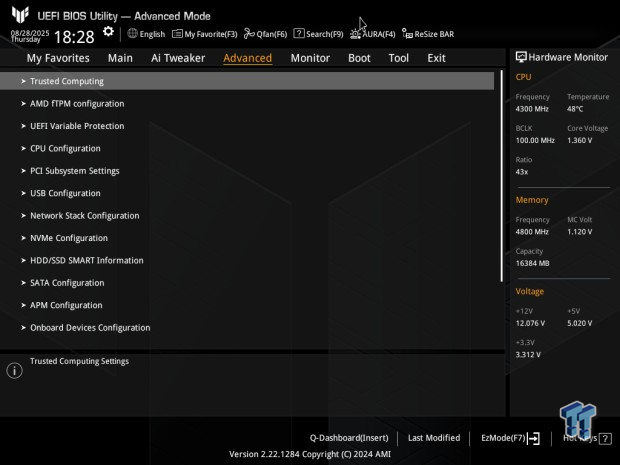620x465 pixels.
Task: Click ReSize BAR label
Action: pos(434,34)
